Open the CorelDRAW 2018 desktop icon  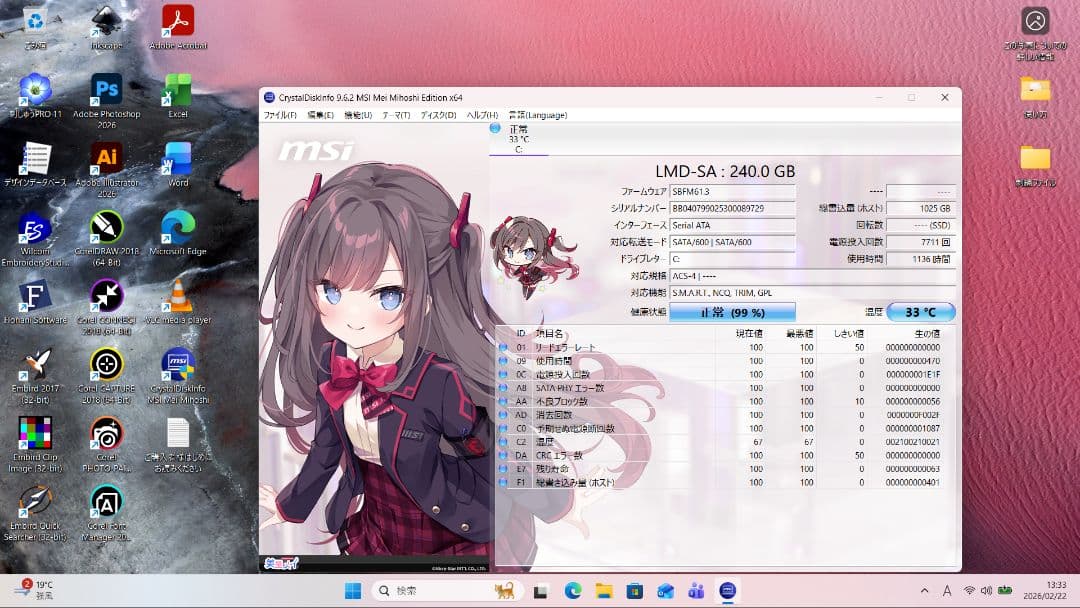point(106,228)
